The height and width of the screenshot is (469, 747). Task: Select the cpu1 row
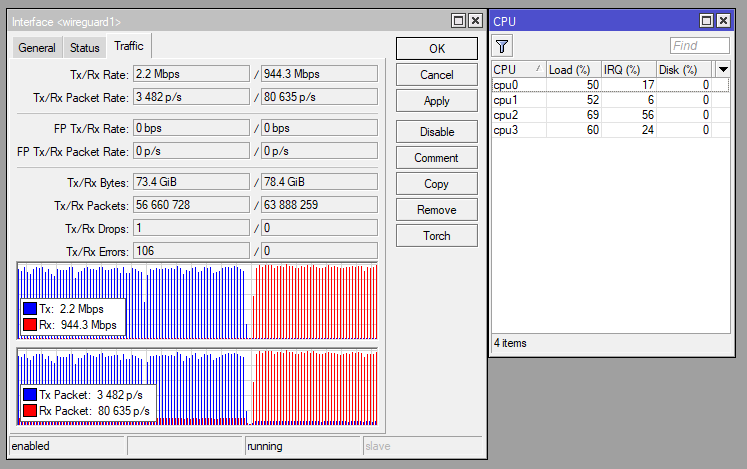[611, 100]
